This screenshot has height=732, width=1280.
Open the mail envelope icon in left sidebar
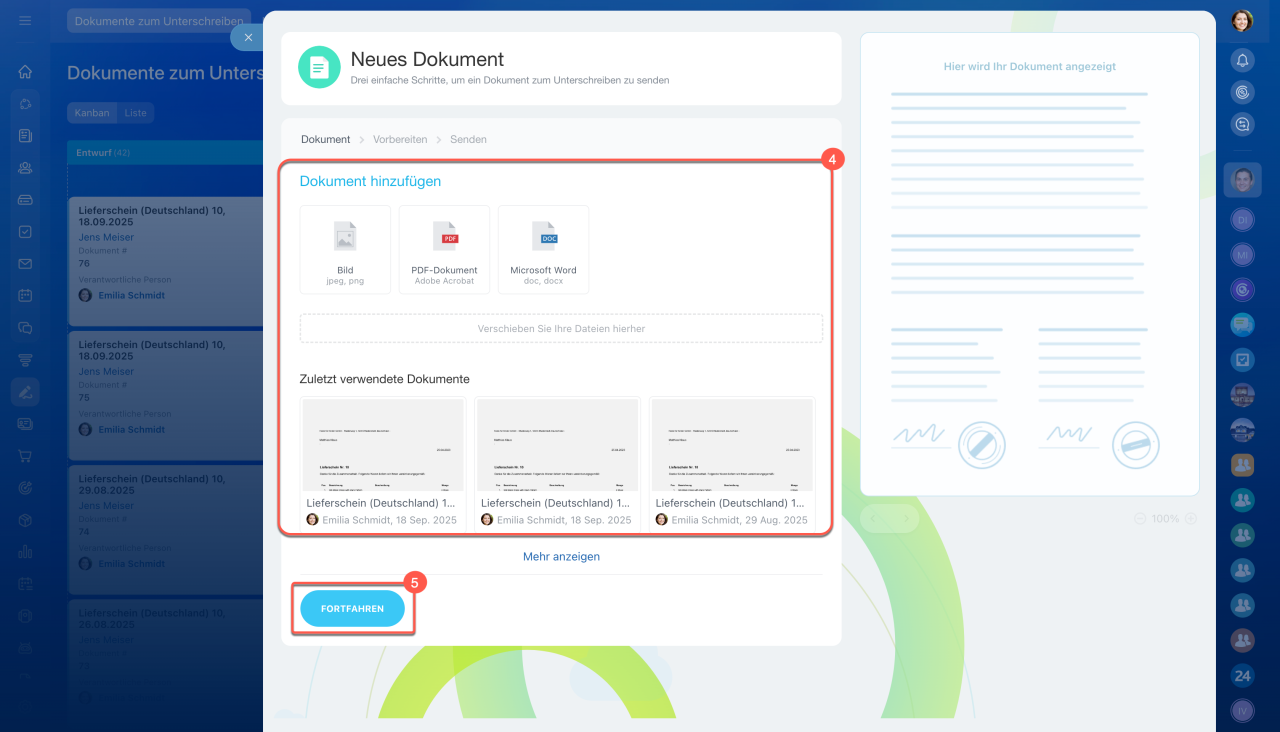click(x=25, y=264)
